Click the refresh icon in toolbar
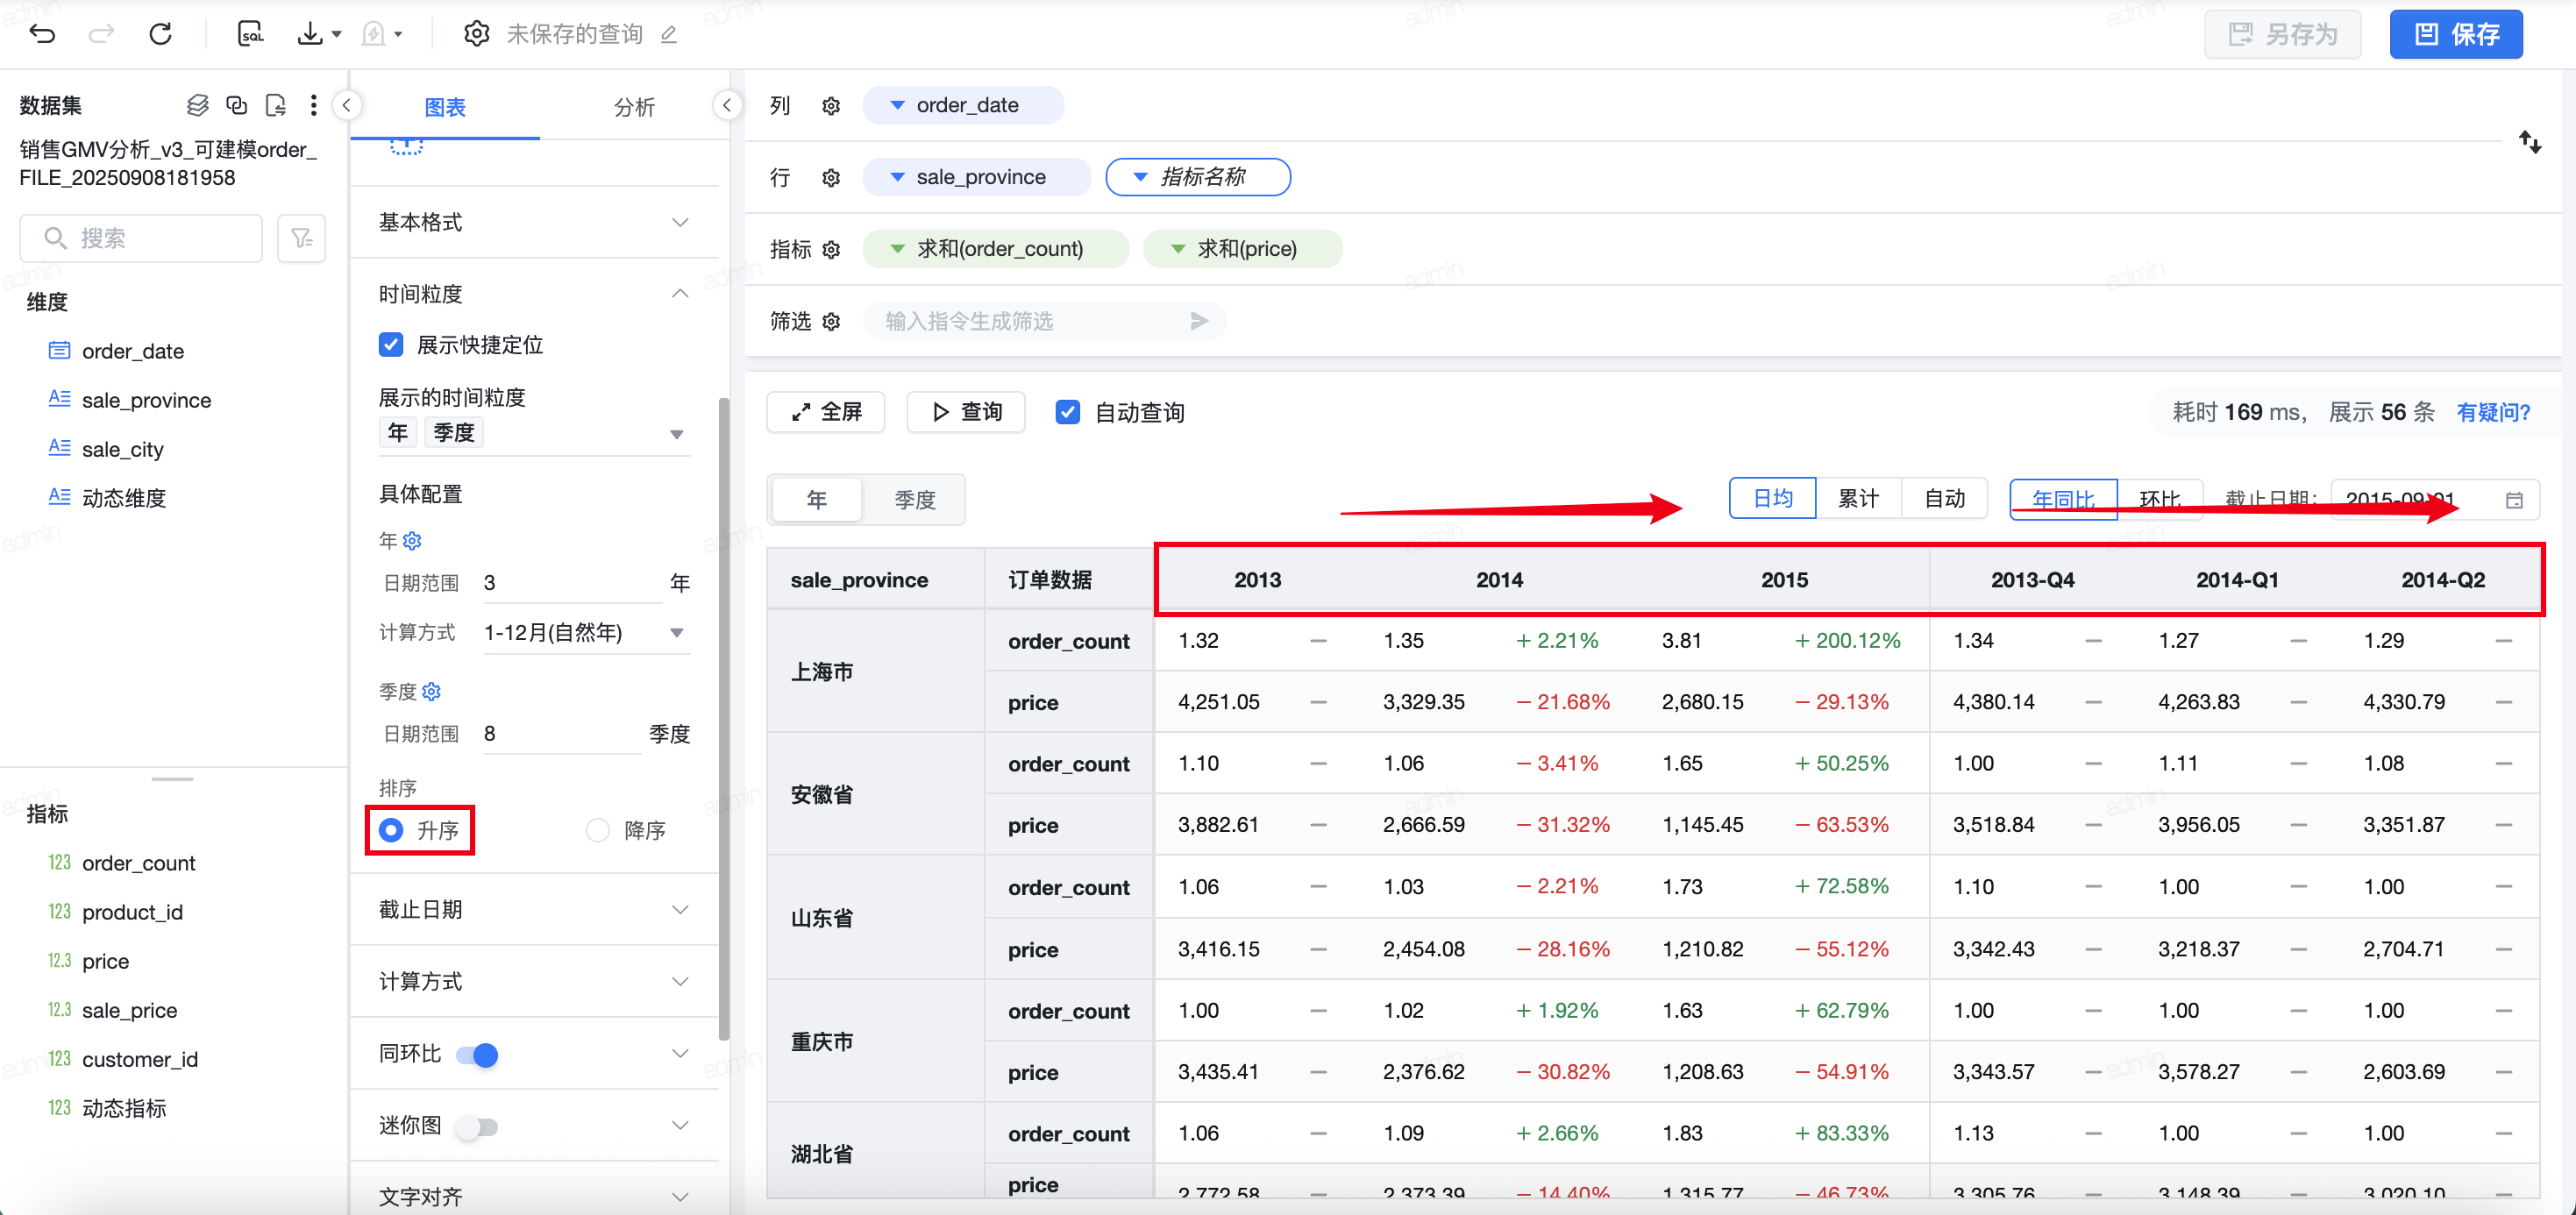The image size is (2576, 1215). pos(160,34)
